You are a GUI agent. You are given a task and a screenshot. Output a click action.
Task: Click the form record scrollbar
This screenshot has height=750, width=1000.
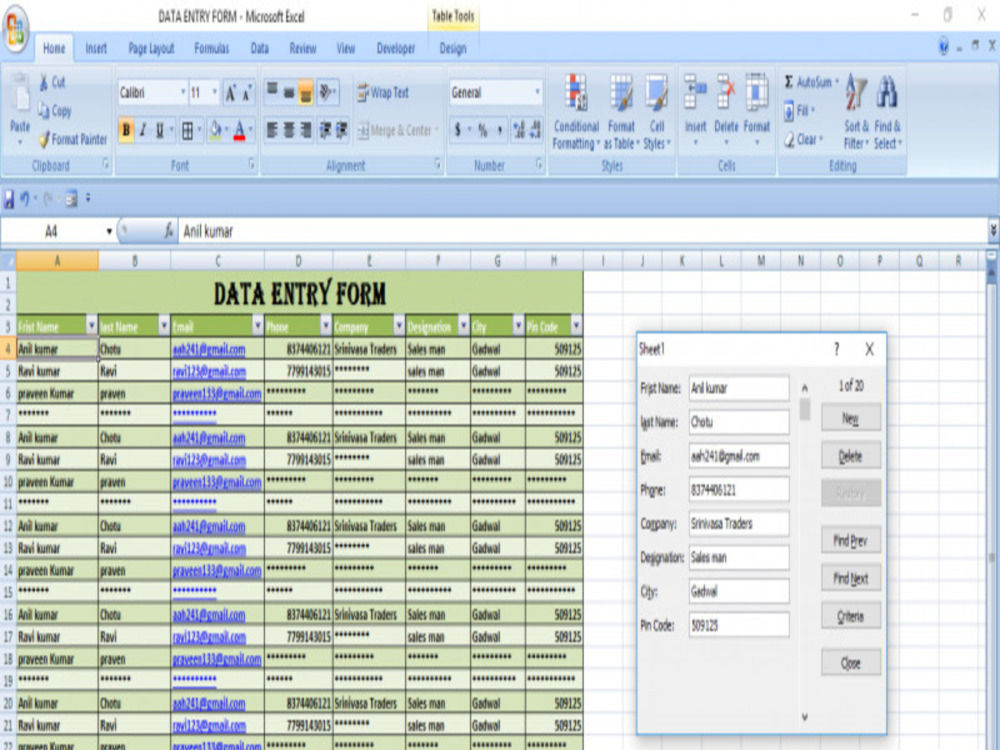click(x=805, y=552)
